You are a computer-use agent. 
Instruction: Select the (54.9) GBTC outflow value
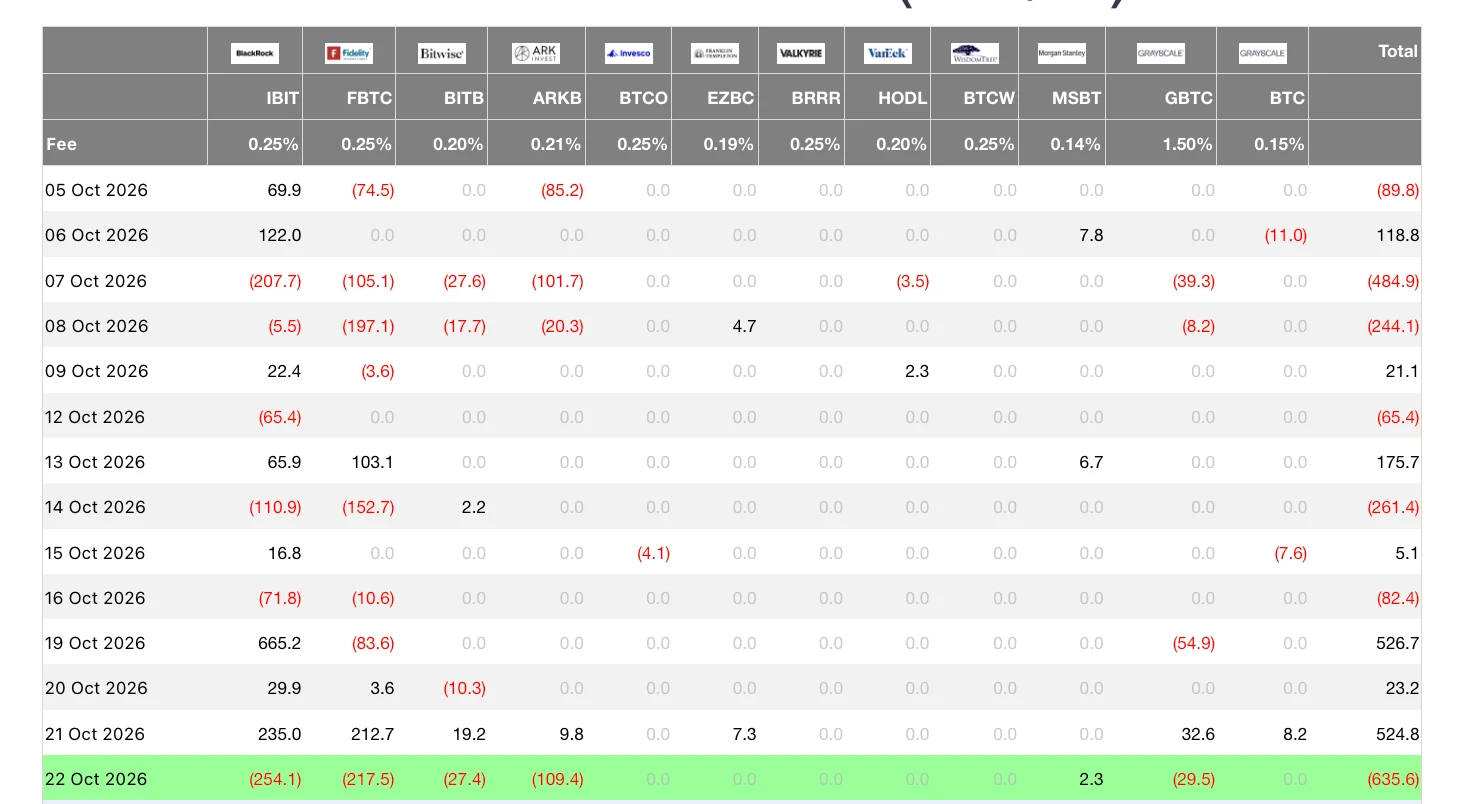pos(1194,643)
